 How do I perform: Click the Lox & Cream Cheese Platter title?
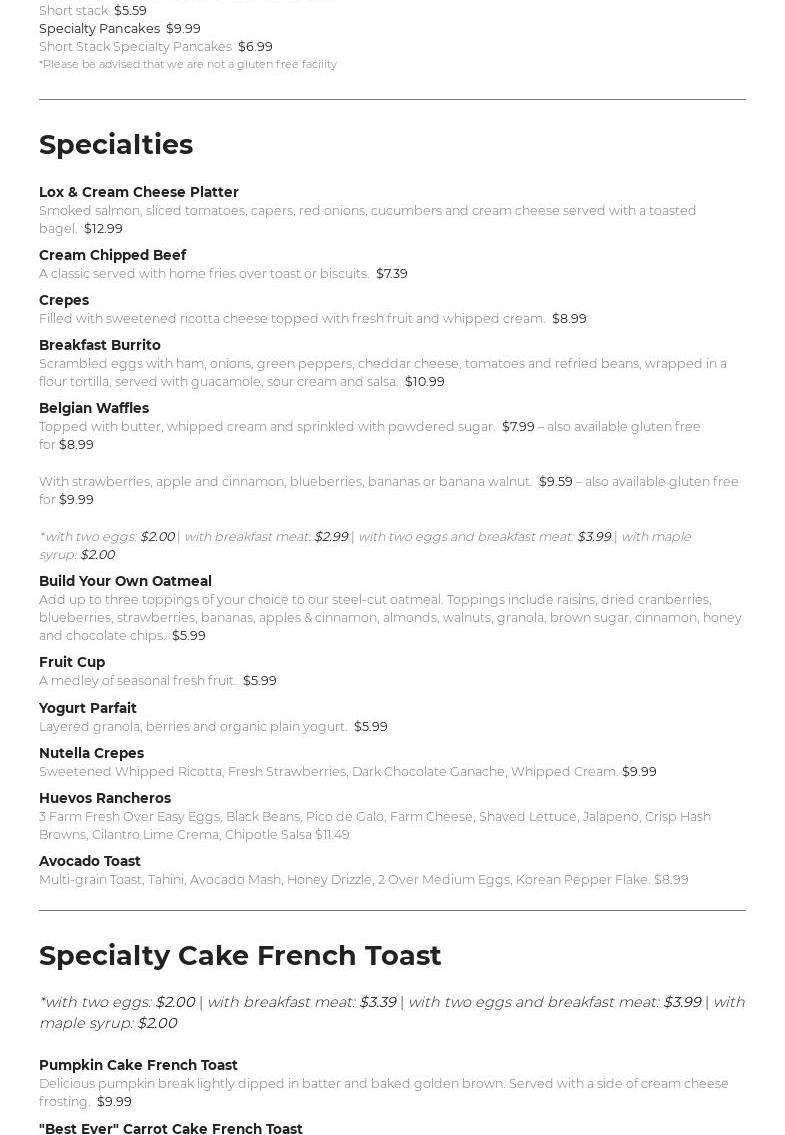coord(139,192)
